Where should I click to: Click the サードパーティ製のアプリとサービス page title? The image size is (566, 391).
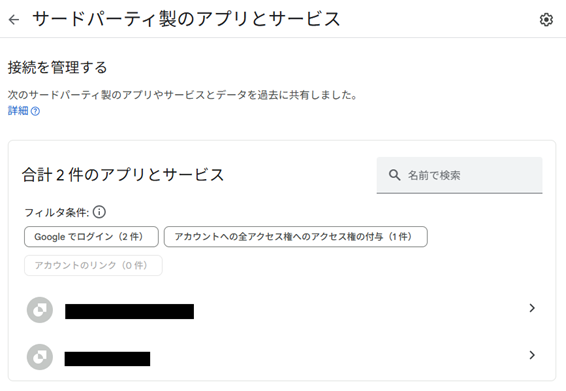click(x=186, y=19)
